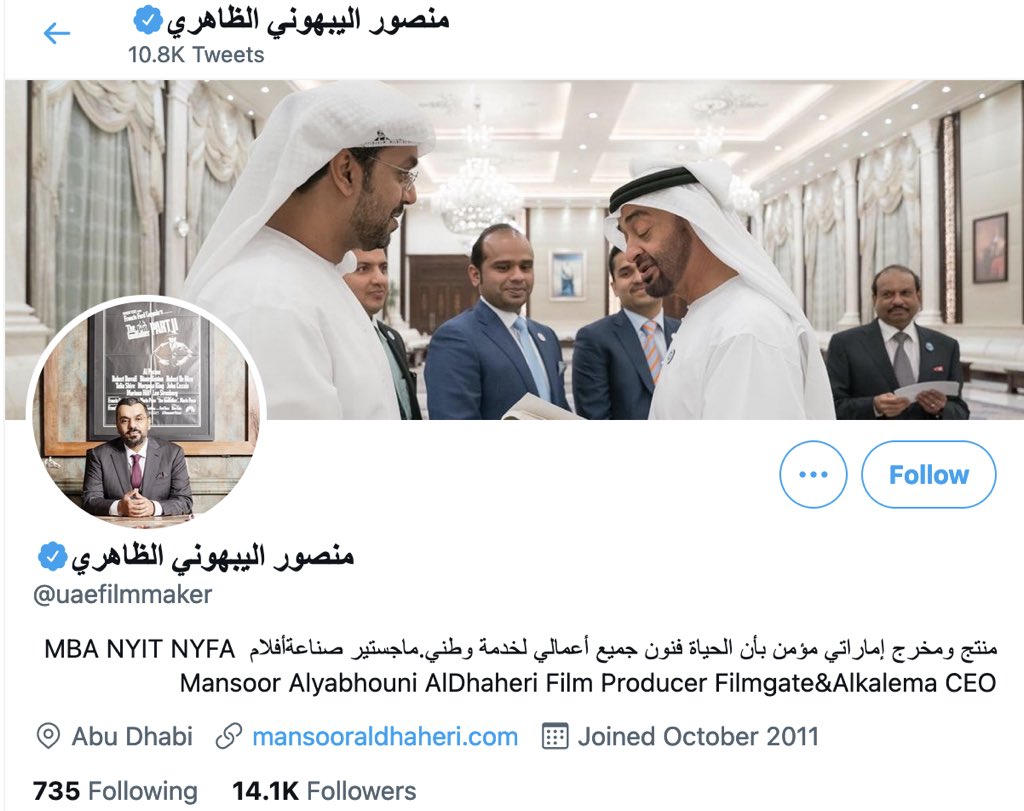Click the Arabic name in top header
The image size is (1024, 811).
[308, 20]
